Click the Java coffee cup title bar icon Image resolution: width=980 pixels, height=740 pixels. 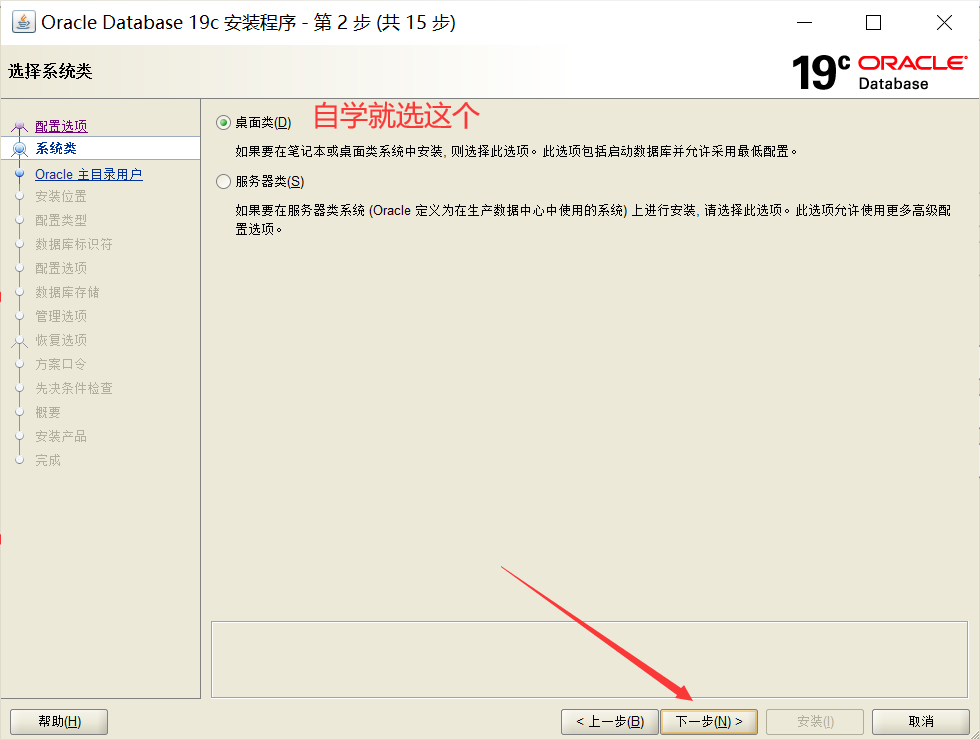pos(22,21)
